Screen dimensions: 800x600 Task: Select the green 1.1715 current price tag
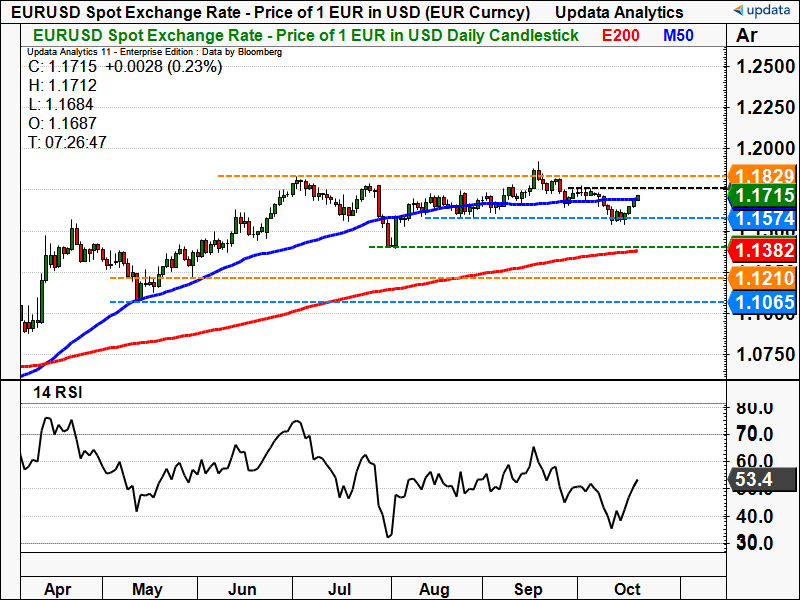click(x=761, y=195)
